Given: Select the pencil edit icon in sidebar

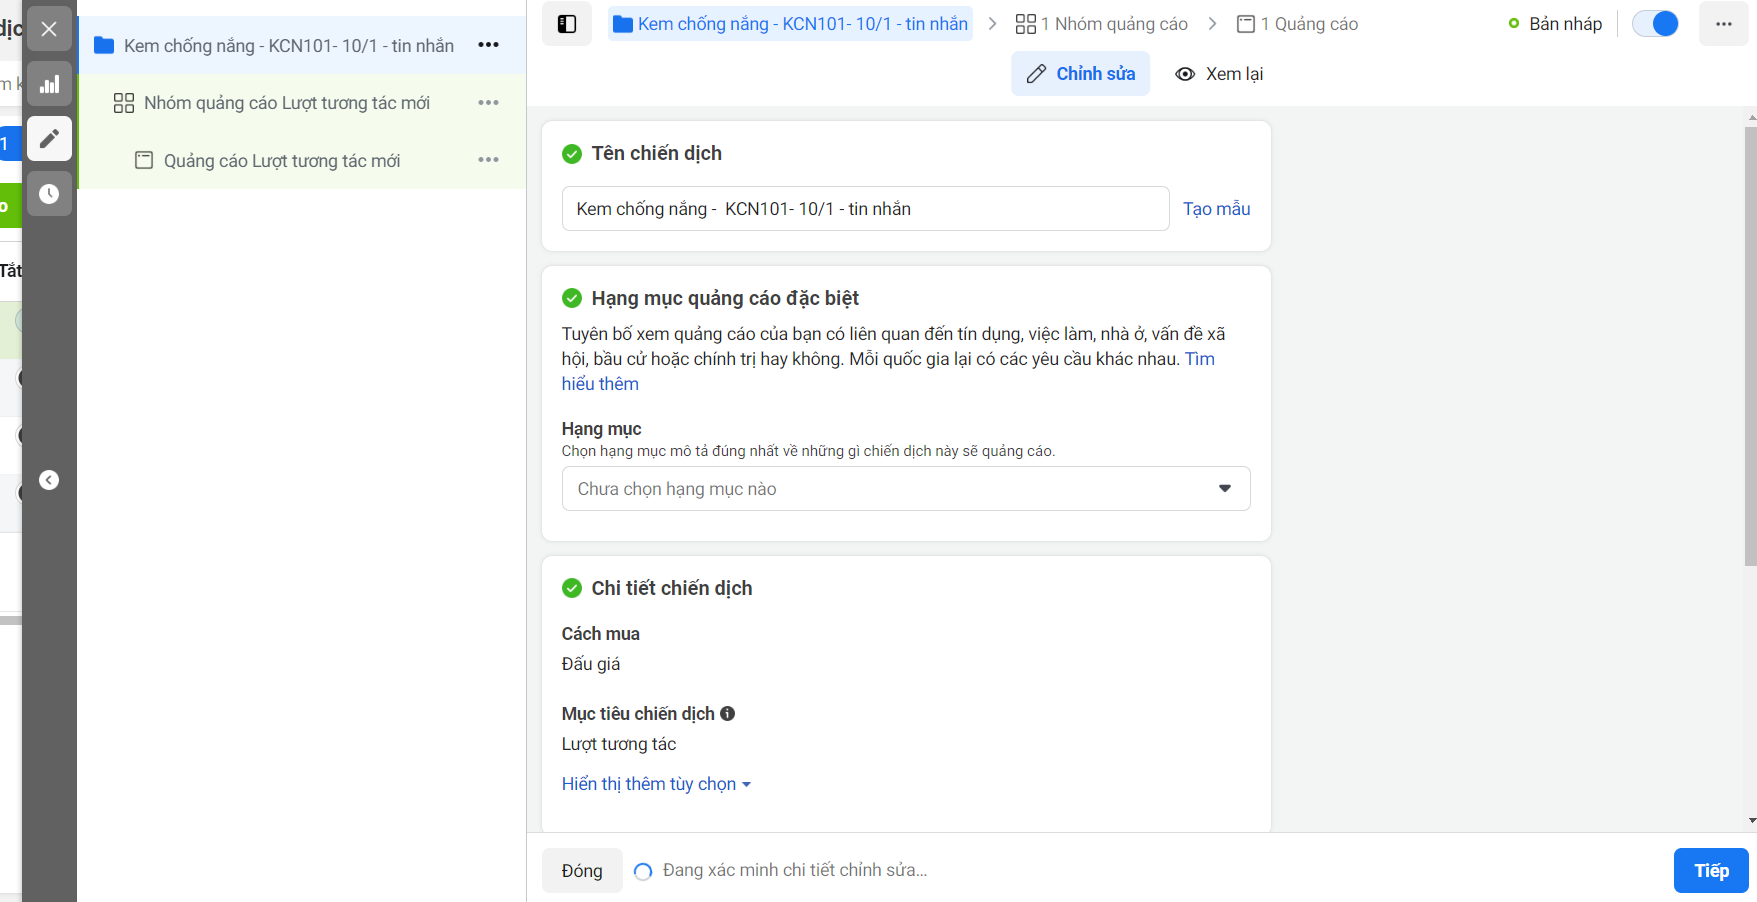Looking at the screenshot, I should [49, 139].
